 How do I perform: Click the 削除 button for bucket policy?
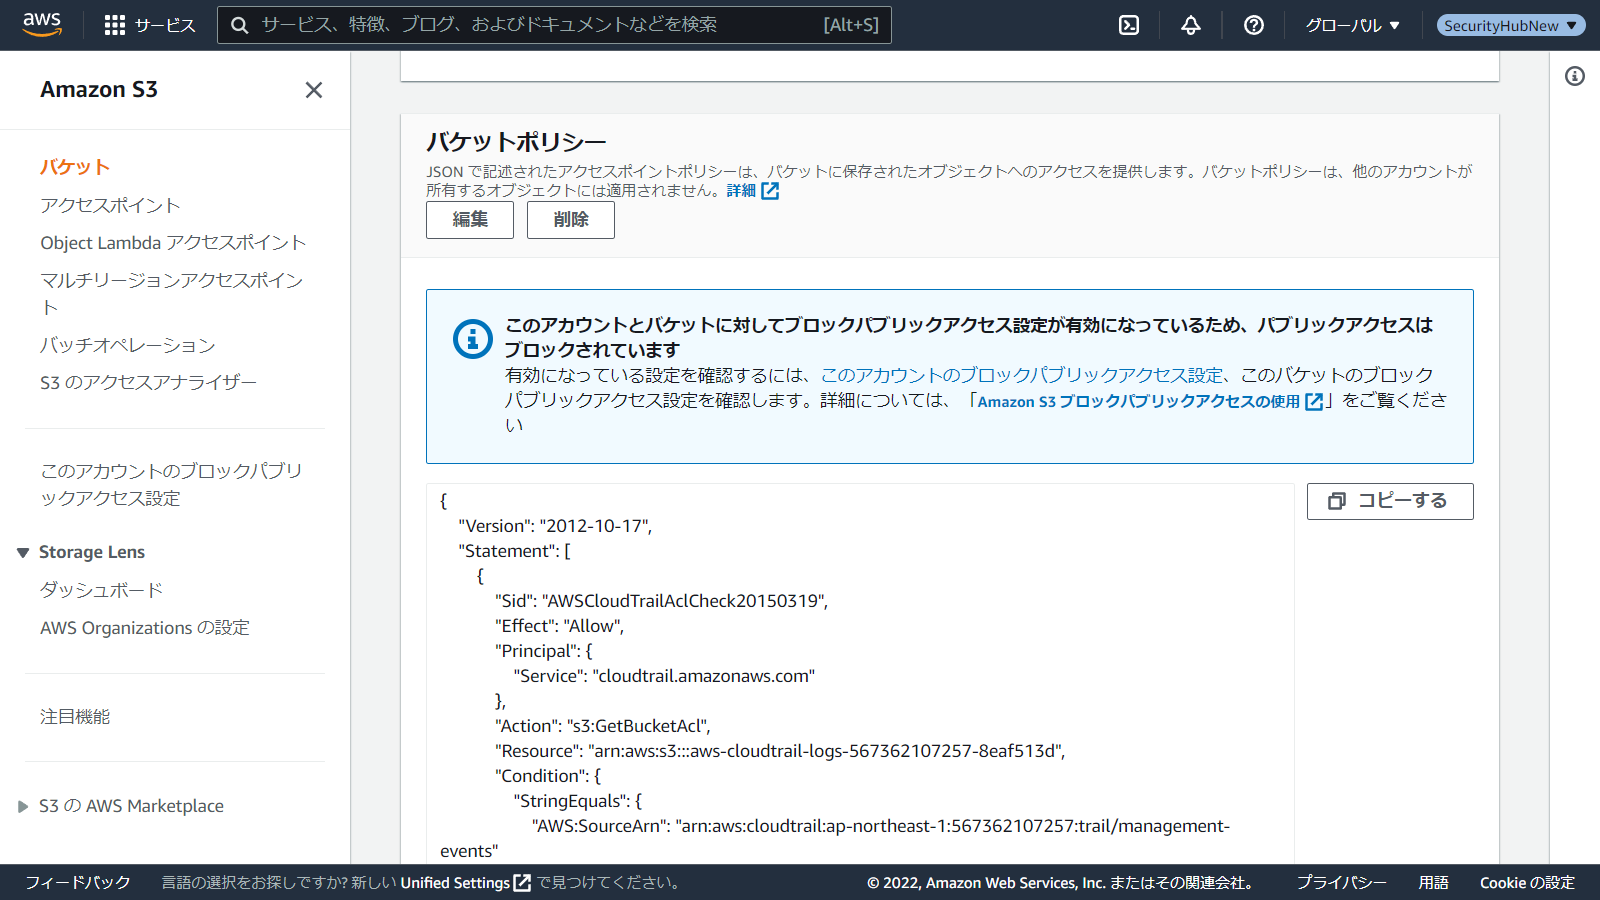point(570,220)
